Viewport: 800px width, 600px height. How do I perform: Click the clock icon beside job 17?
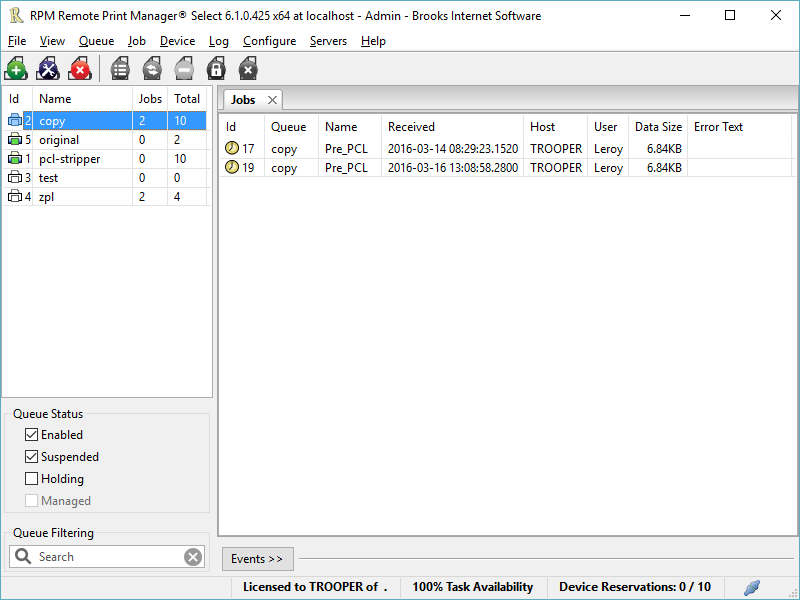(231, 148)
